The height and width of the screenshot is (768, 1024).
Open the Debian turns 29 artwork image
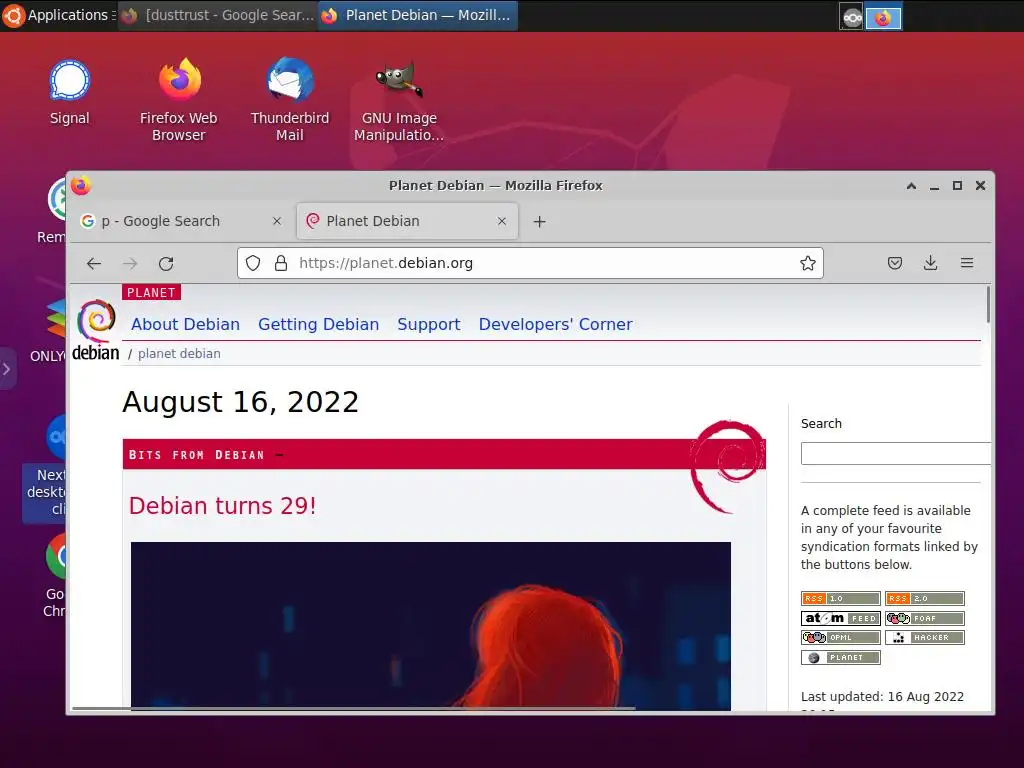click(x=430, y=626)
